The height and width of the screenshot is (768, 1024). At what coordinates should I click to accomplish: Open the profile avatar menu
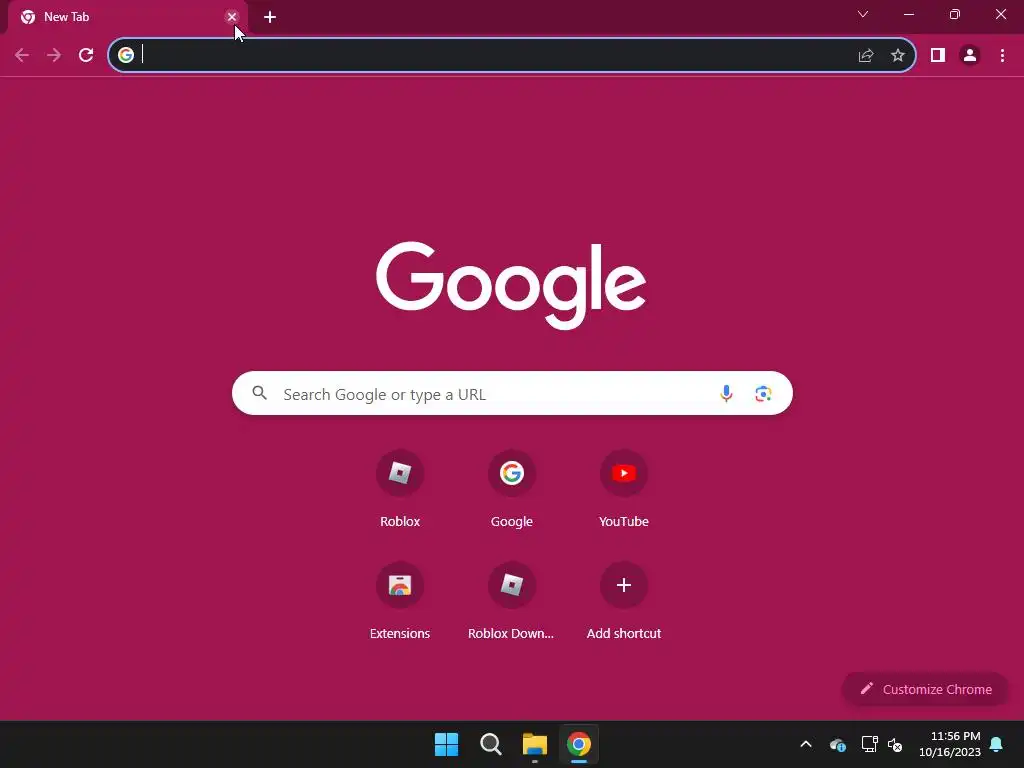[x=970, y=56]
